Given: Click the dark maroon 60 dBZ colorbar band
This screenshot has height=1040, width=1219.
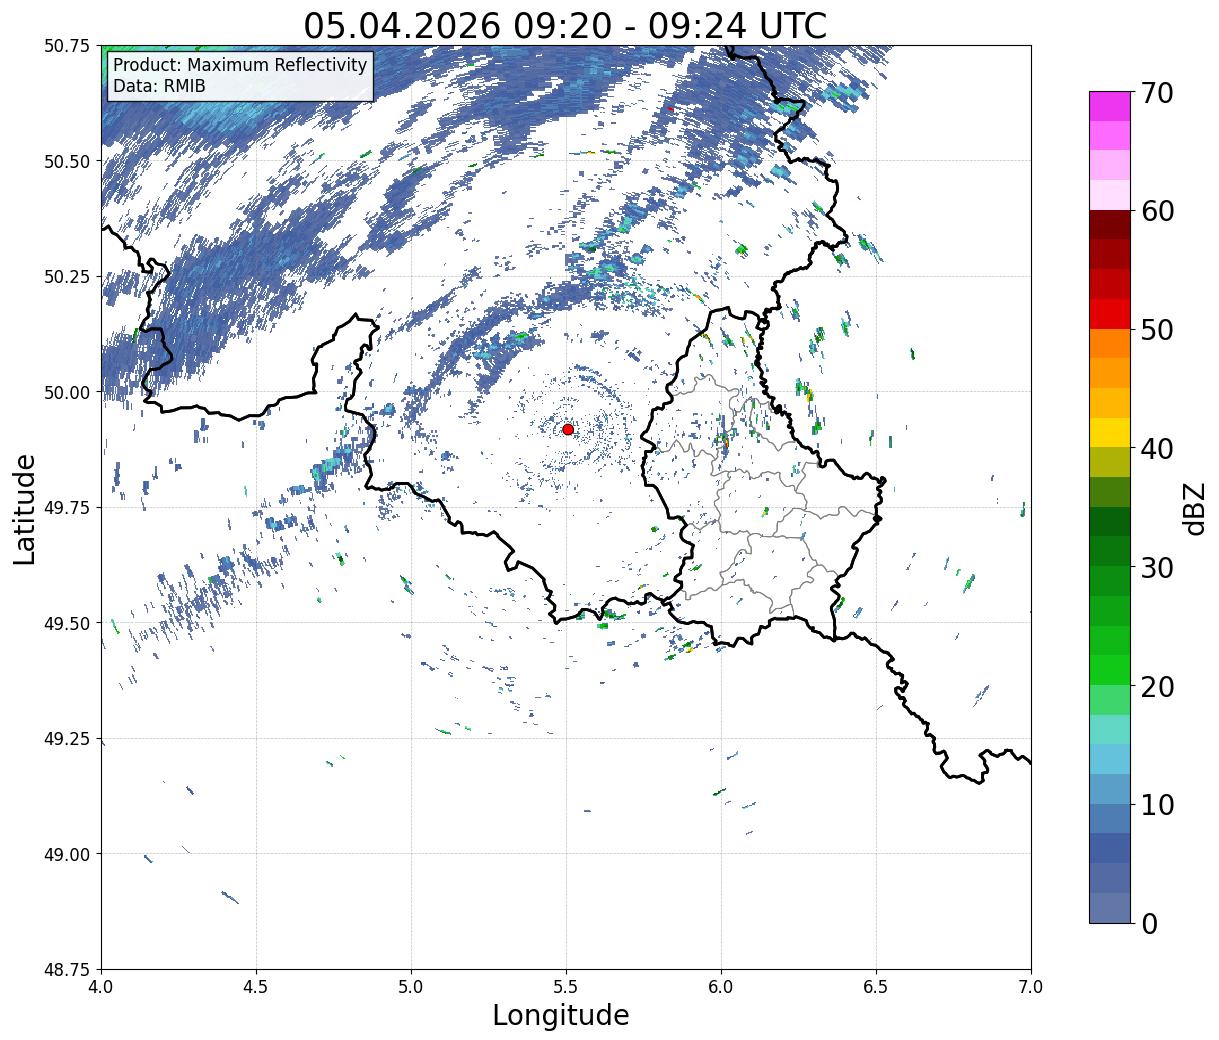Looking at the screenshot, I should [1110, 224].
